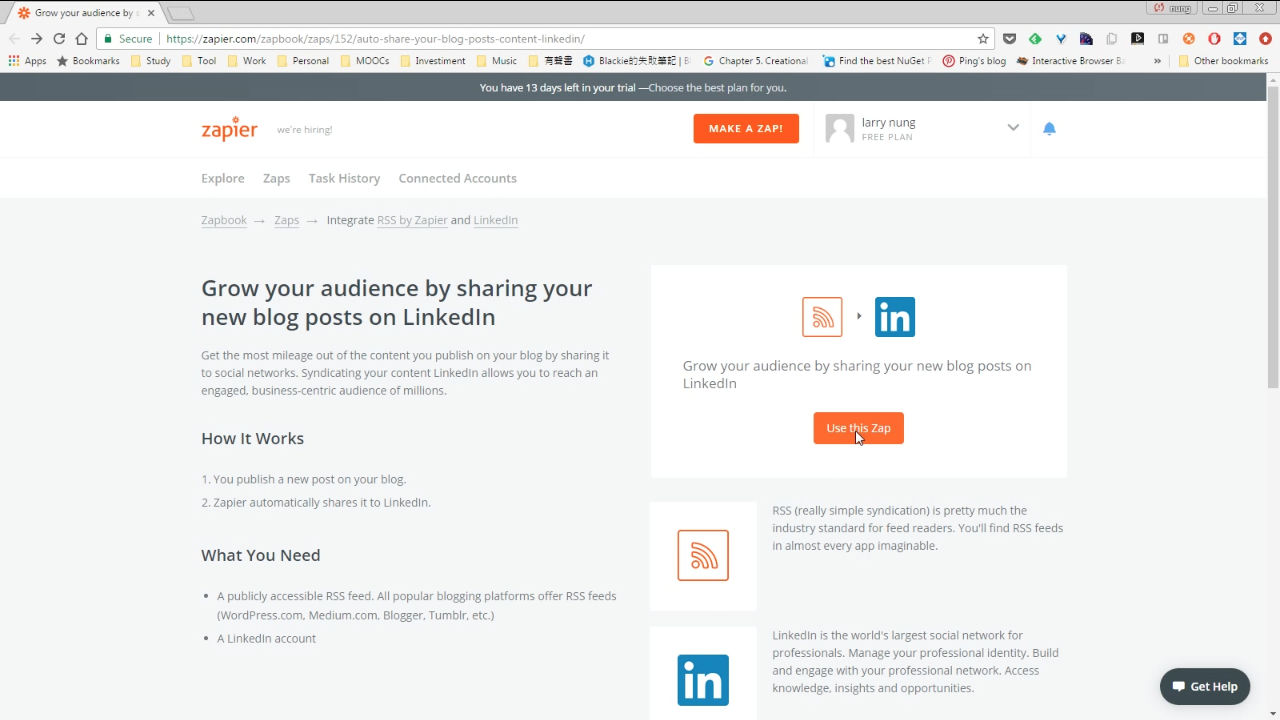The height and width of the screenshot is (720, 1280).
Task: Open Connected Accounts
Action: 458,178
